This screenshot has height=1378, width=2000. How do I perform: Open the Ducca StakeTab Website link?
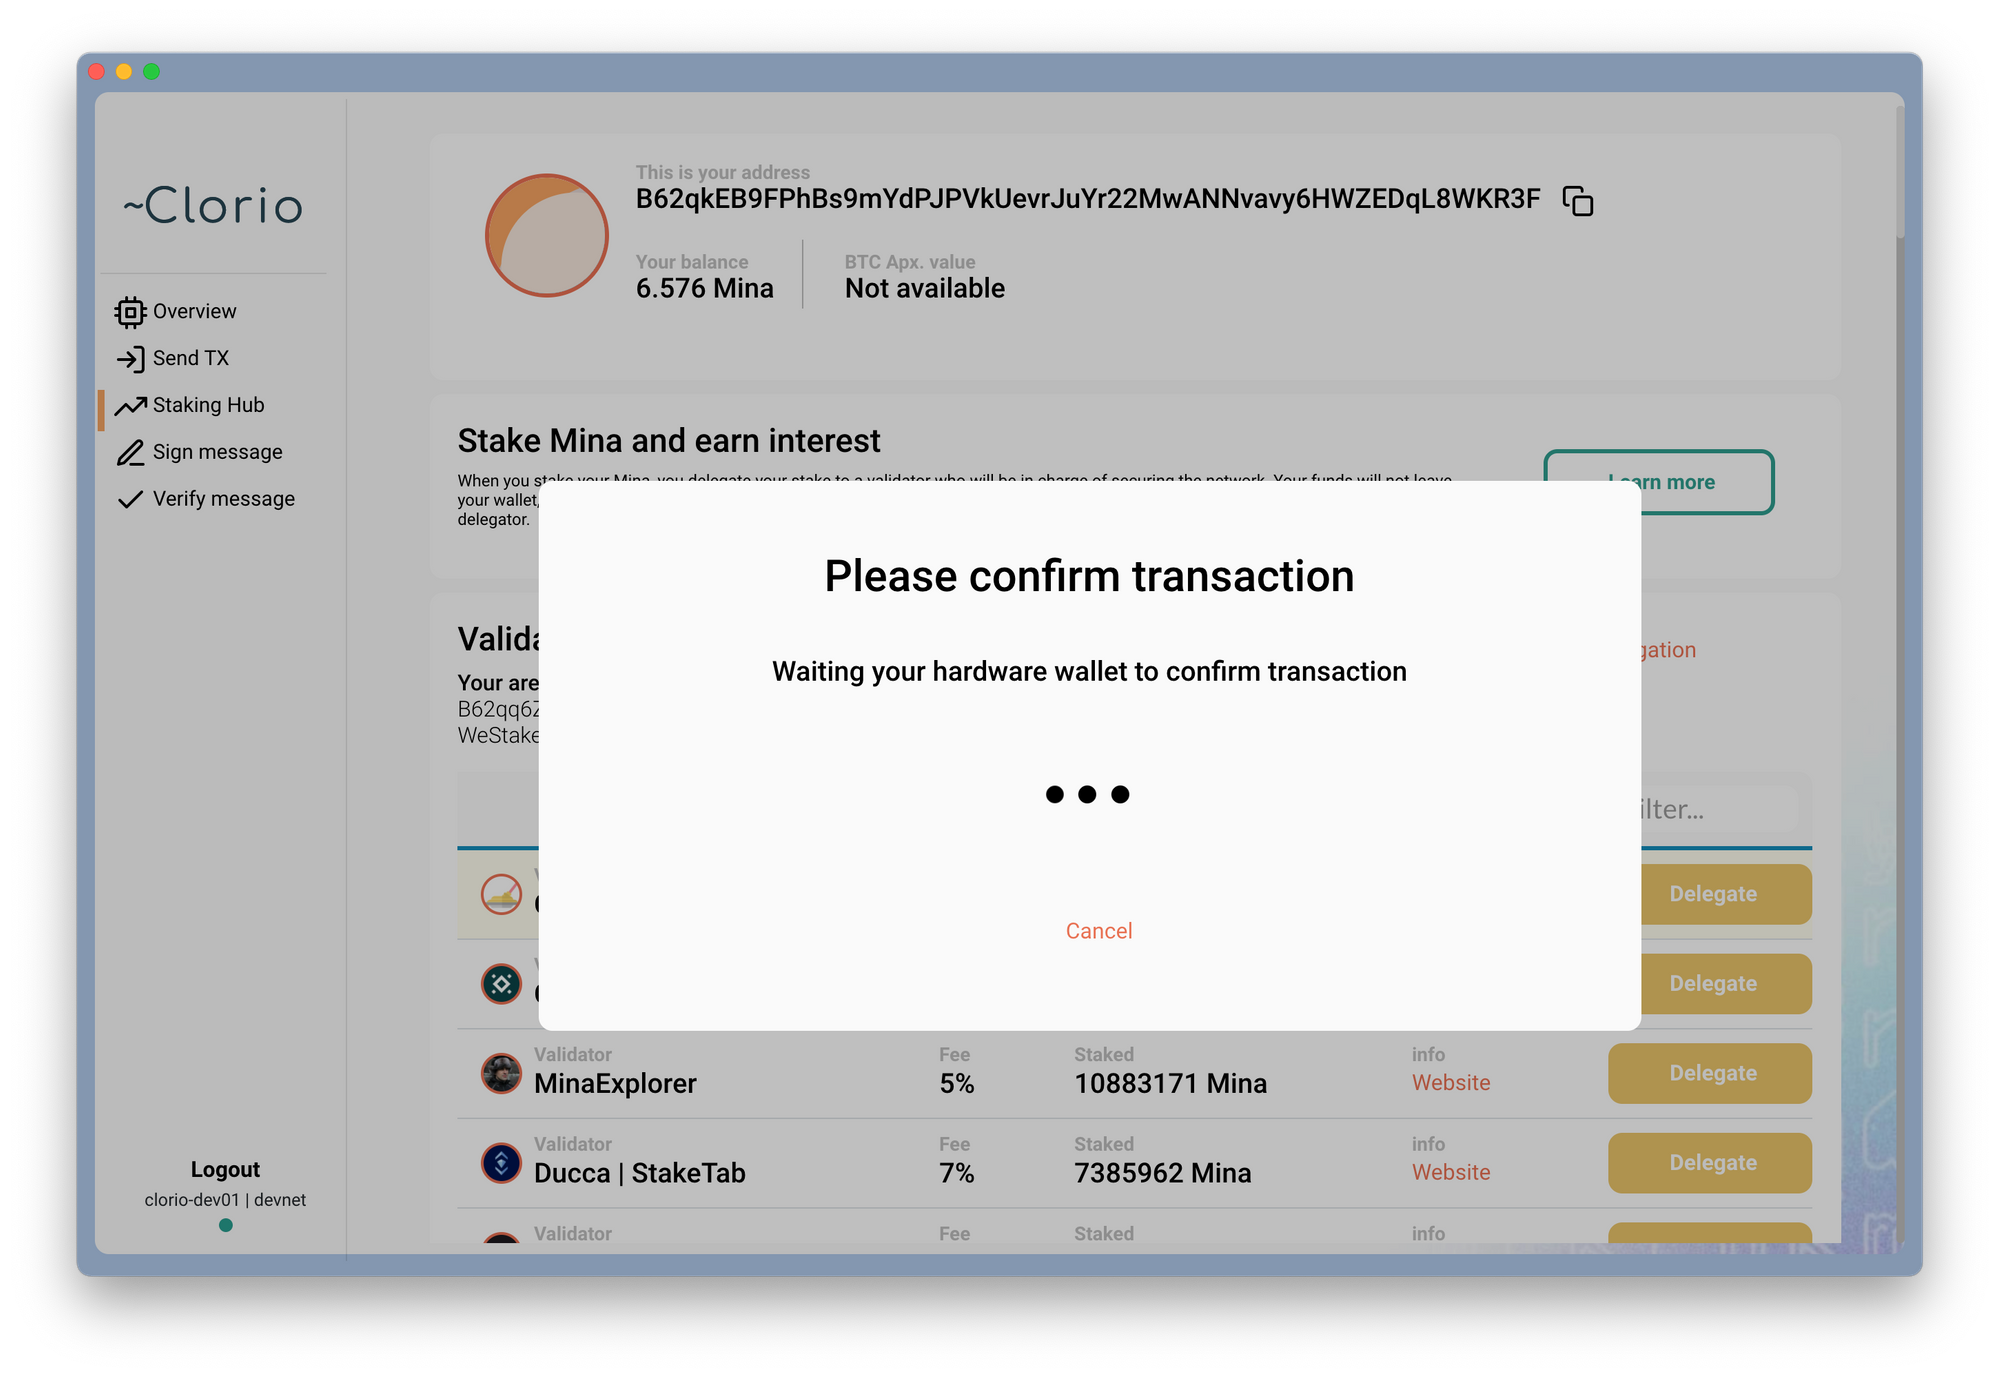pyautogui.click(x=1450, y=1172)
